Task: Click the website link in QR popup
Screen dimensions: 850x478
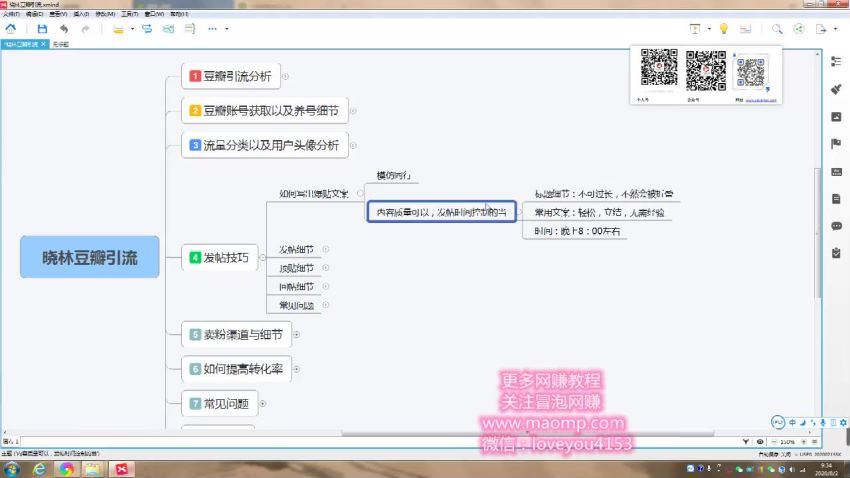Action: (761, 100)
